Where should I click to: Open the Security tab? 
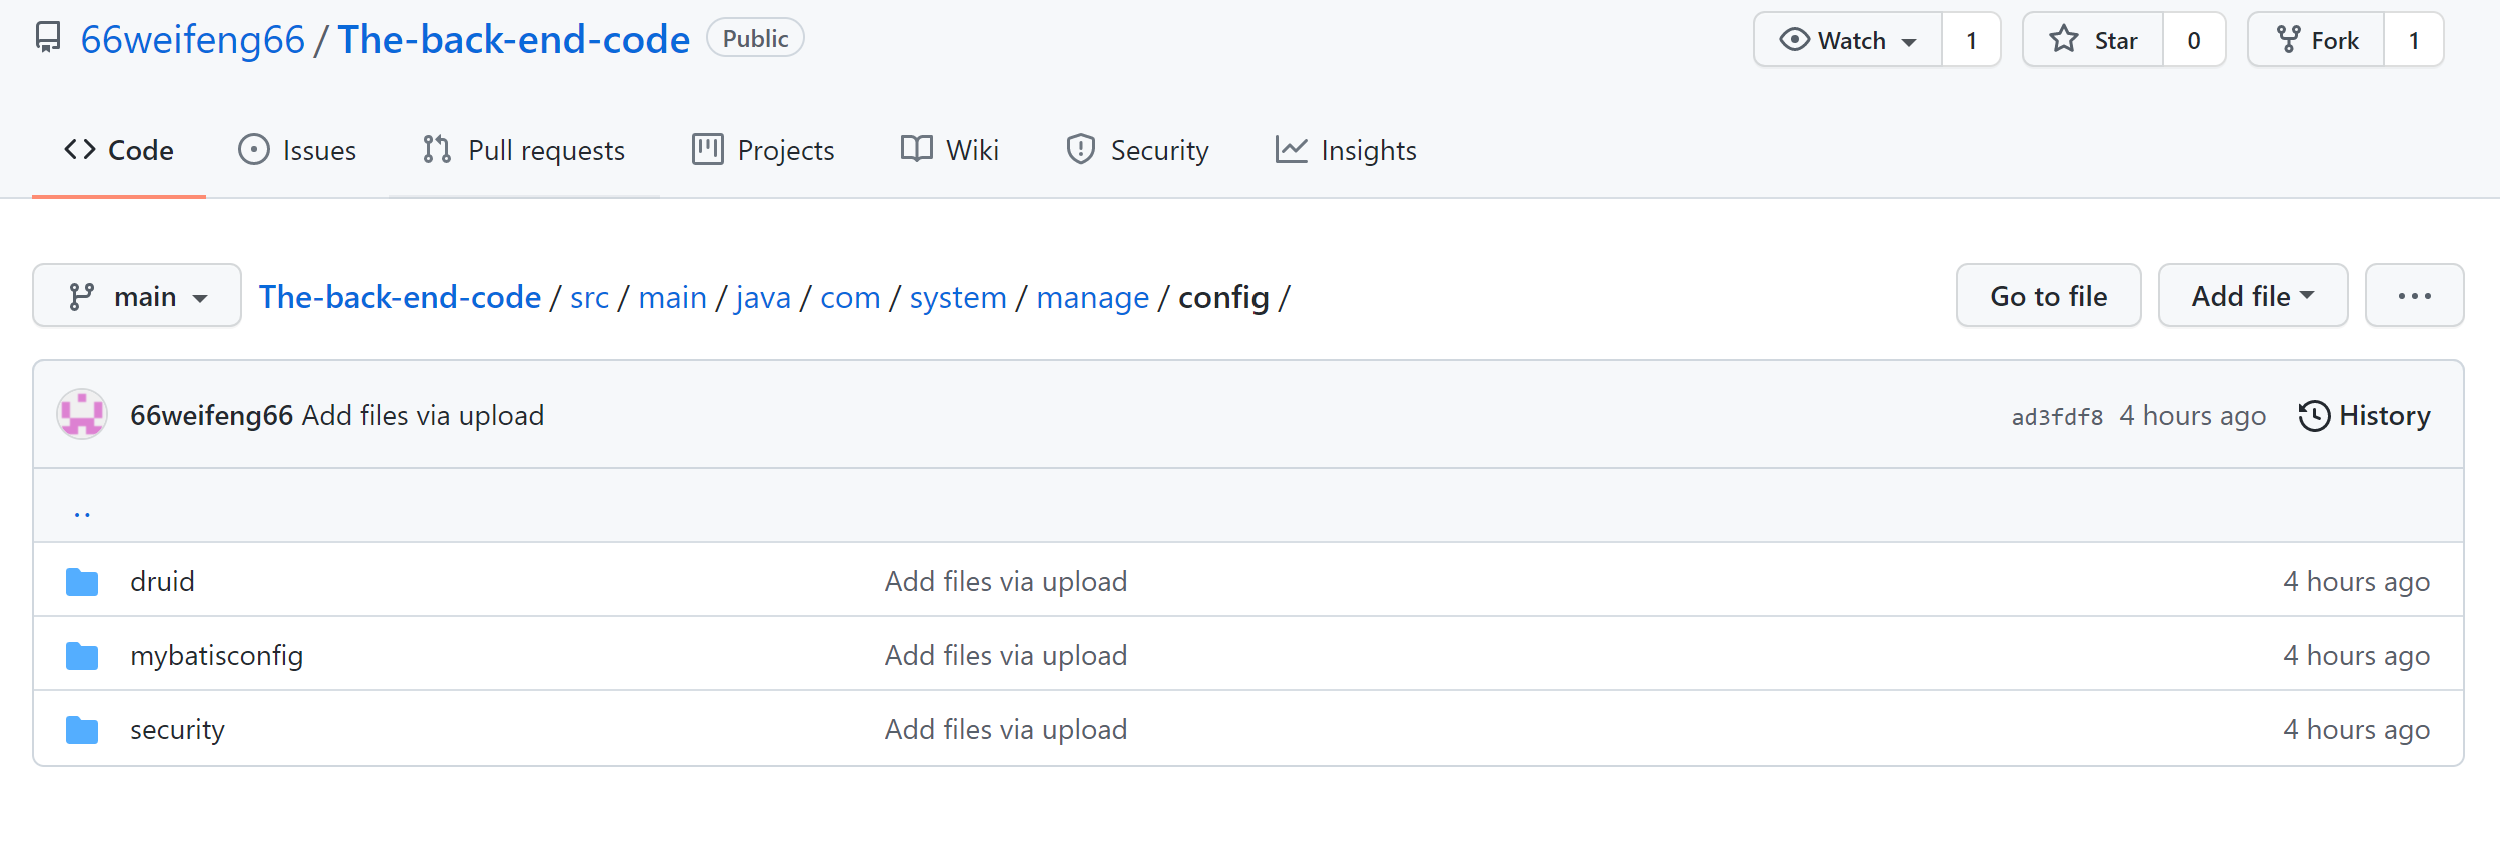(x=1138, y=150)
